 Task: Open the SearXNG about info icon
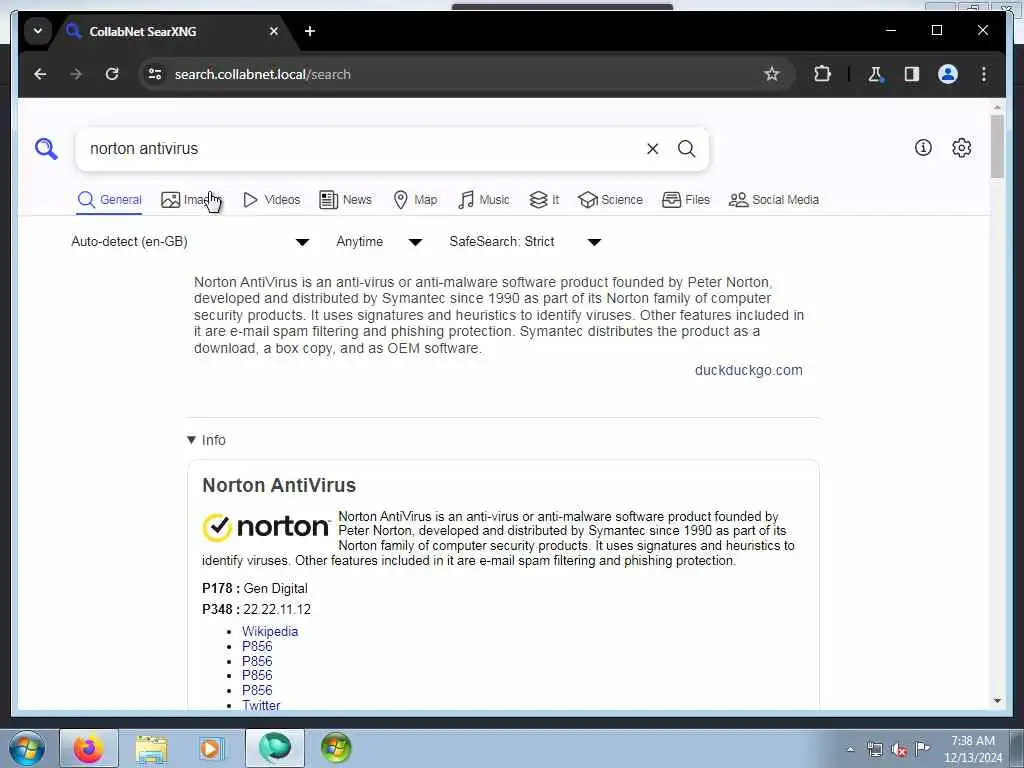(x=923, y=148)
